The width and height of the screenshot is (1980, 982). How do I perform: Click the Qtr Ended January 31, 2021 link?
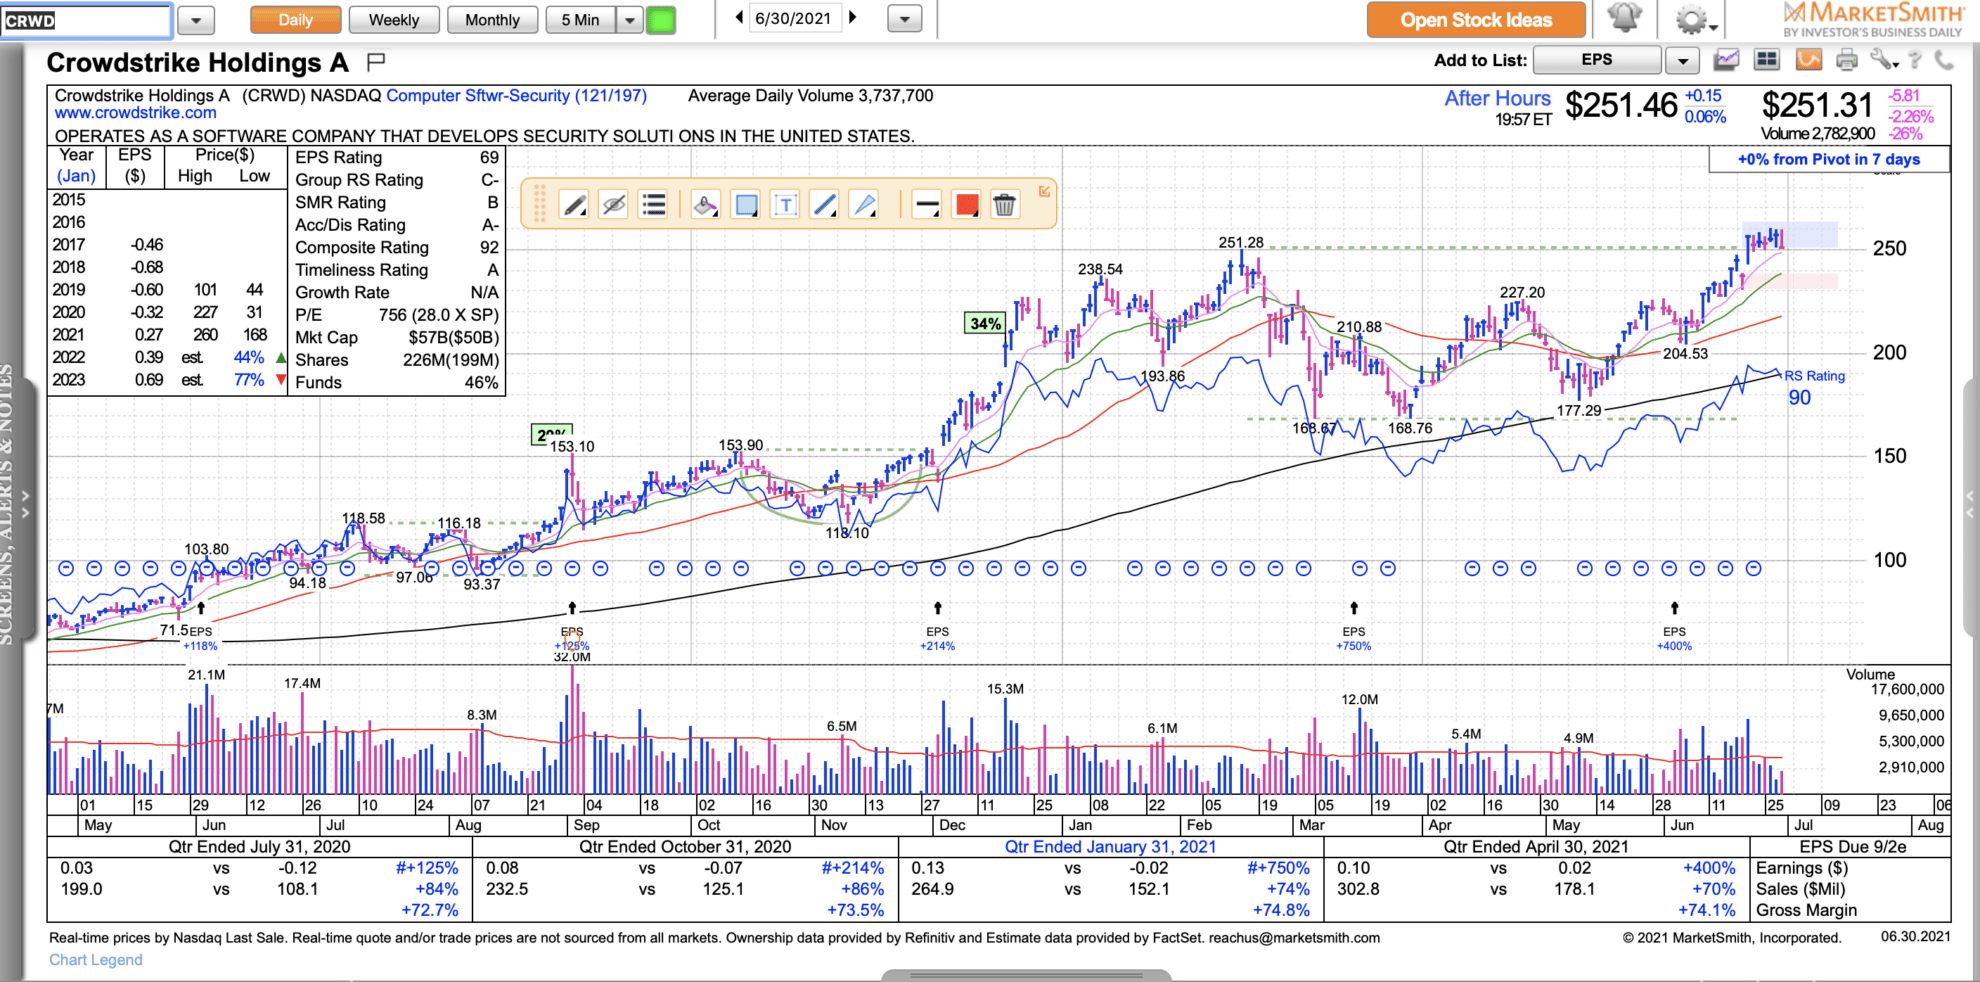tap(1110, 847)
